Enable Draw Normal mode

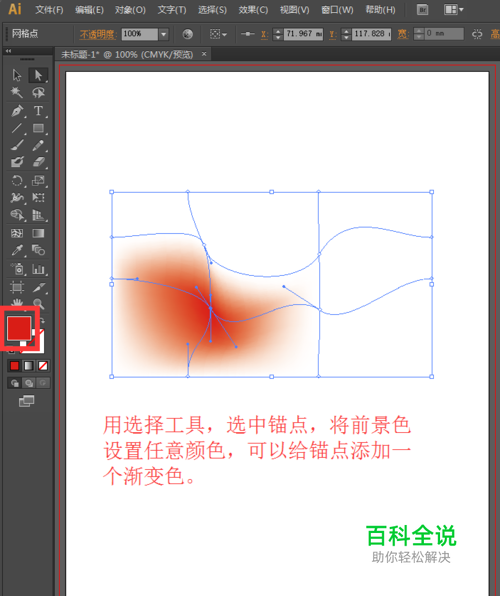tap(14, 383)
